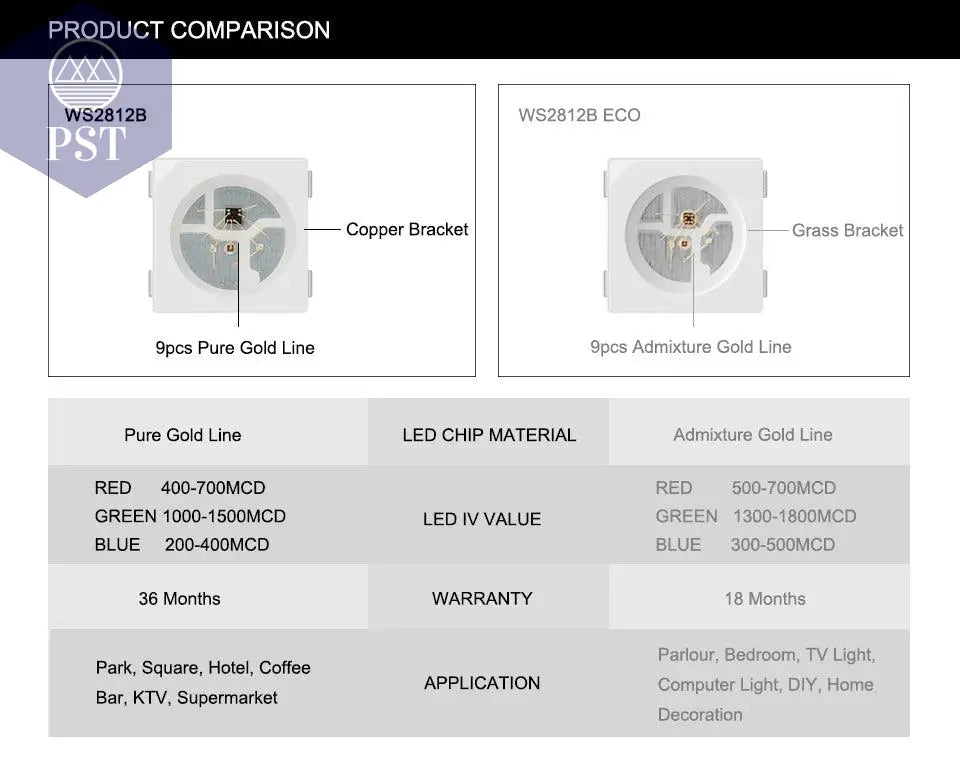
Task: Click the 9pcs Admixture Gold Line caption
Action: (691, 347)
